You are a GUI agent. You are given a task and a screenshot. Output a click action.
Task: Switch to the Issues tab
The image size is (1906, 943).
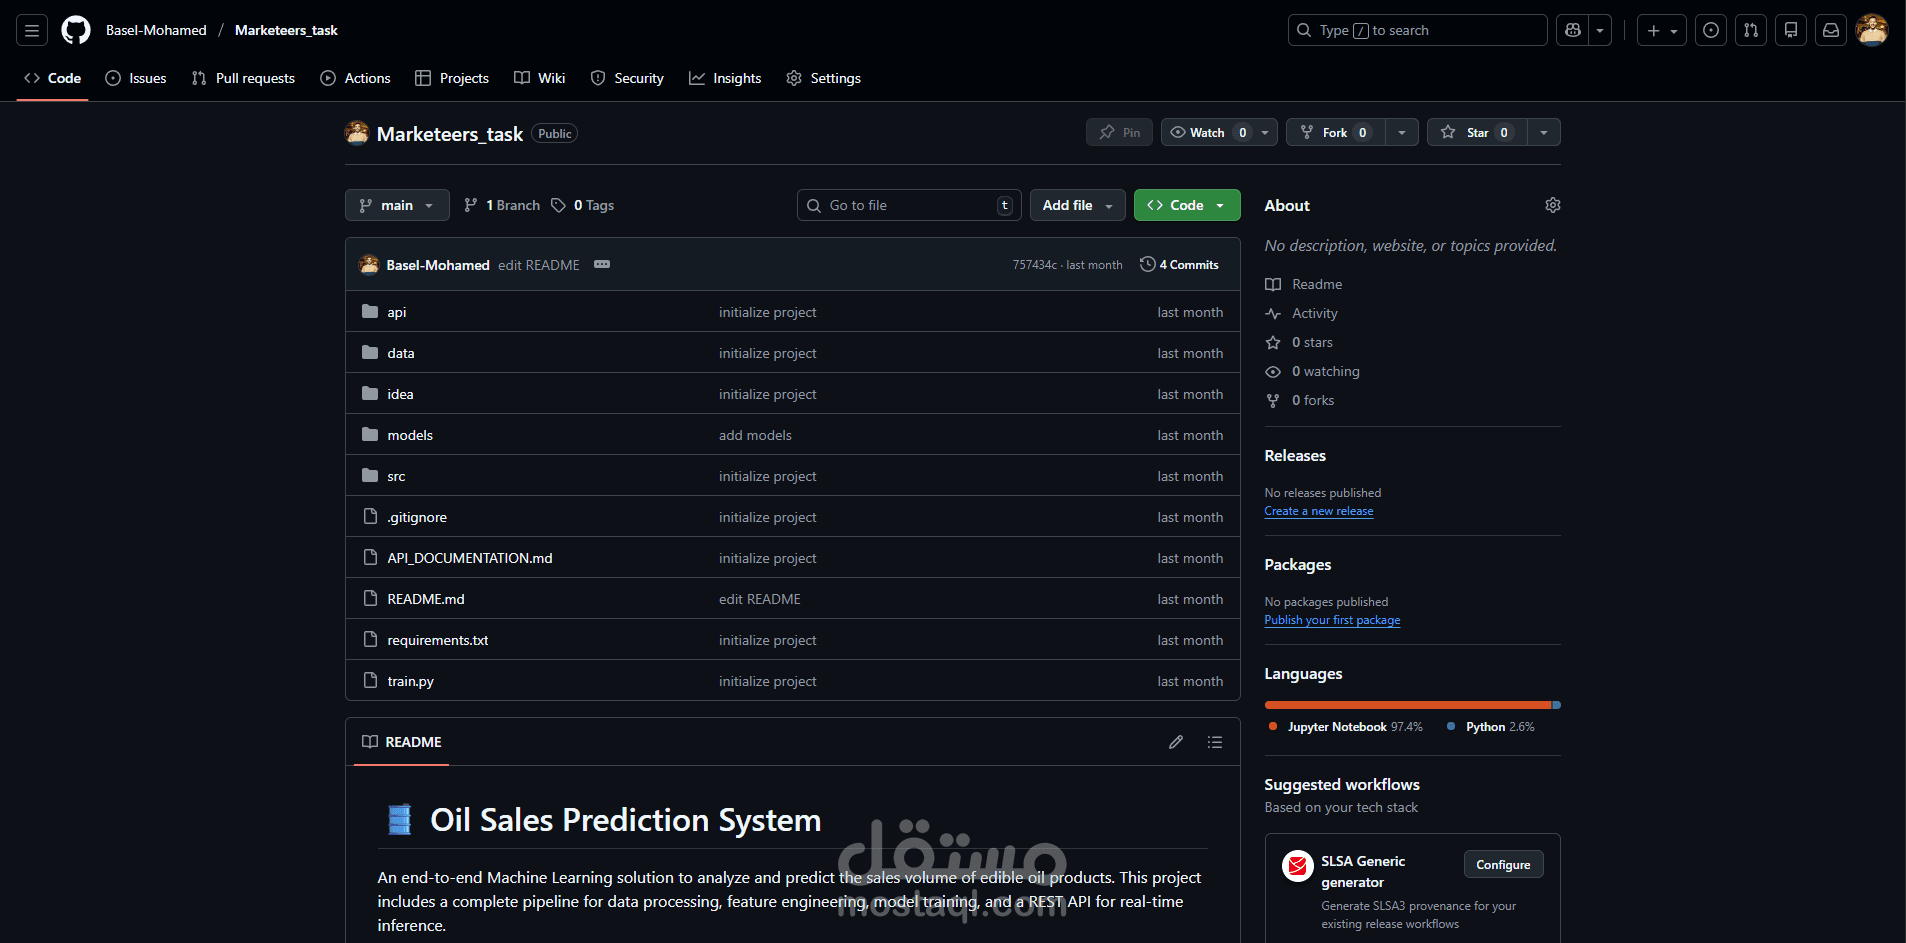tap(136, 78)
